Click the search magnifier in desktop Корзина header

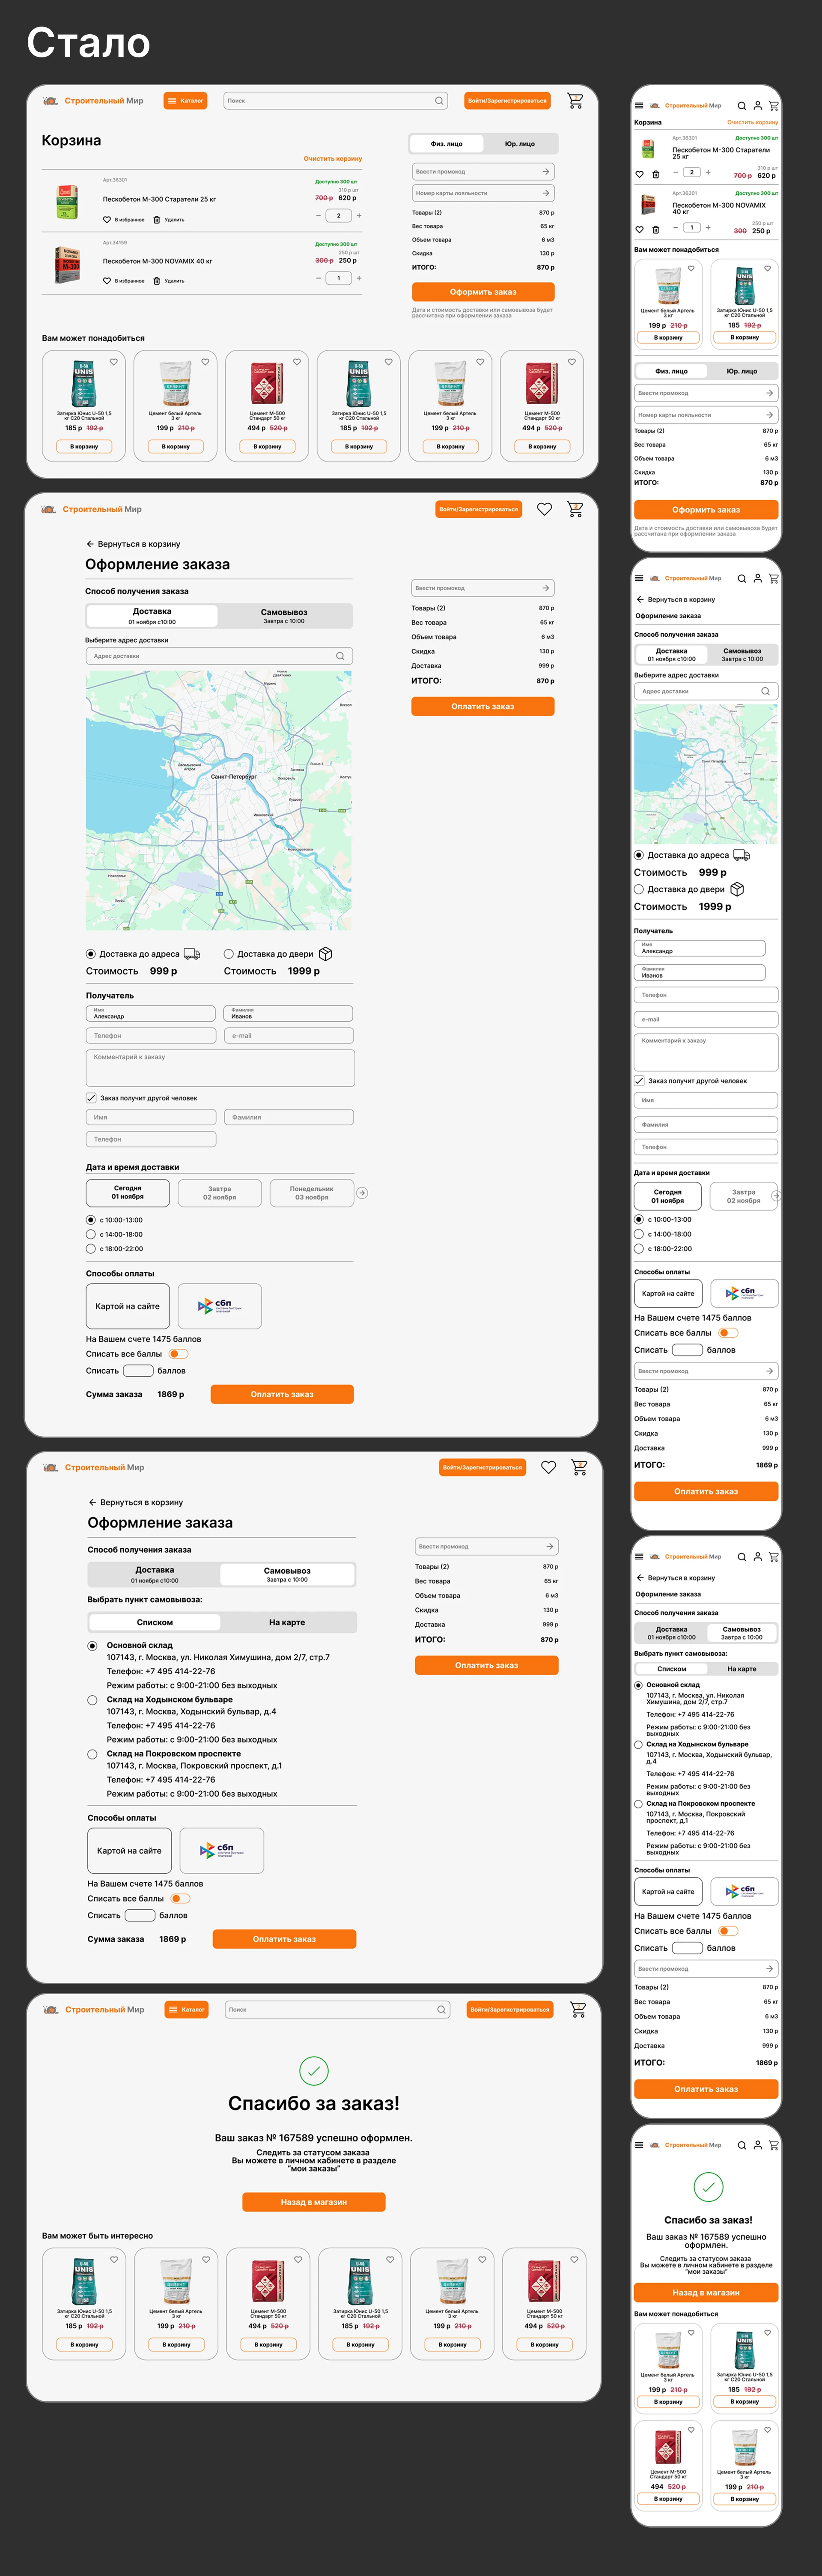(438, 101)
